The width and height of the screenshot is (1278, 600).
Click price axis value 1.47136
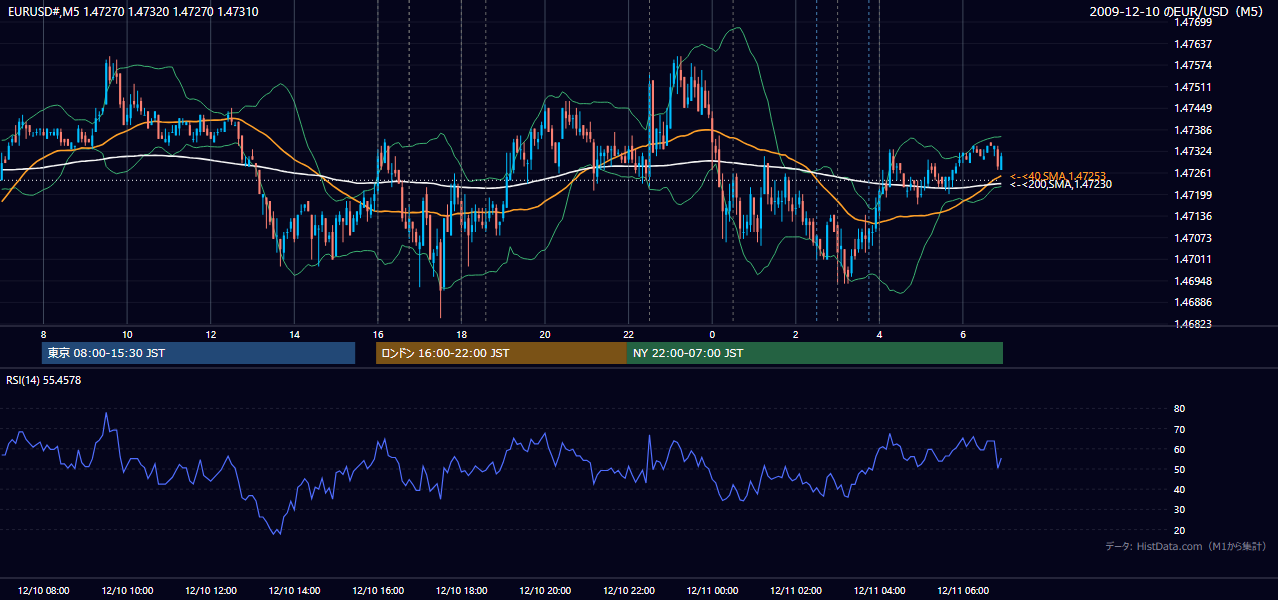tap(1193, 216)
